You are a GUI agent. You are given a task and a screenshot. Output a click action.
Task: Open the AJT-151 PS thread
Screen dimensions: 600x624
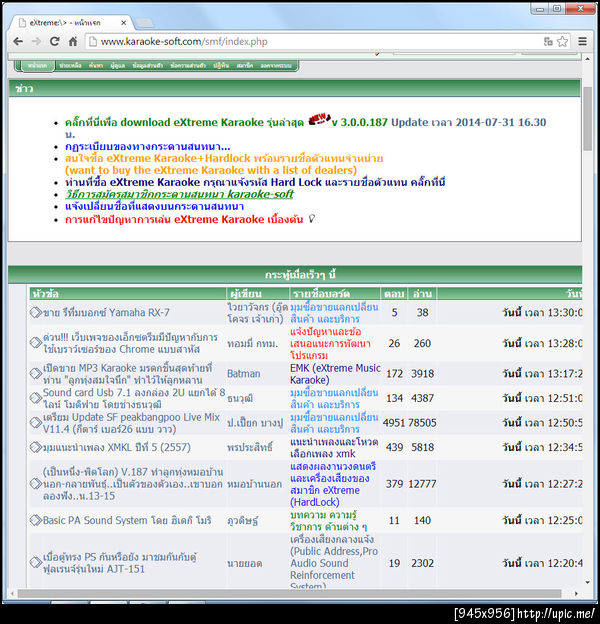coord(120,562)
